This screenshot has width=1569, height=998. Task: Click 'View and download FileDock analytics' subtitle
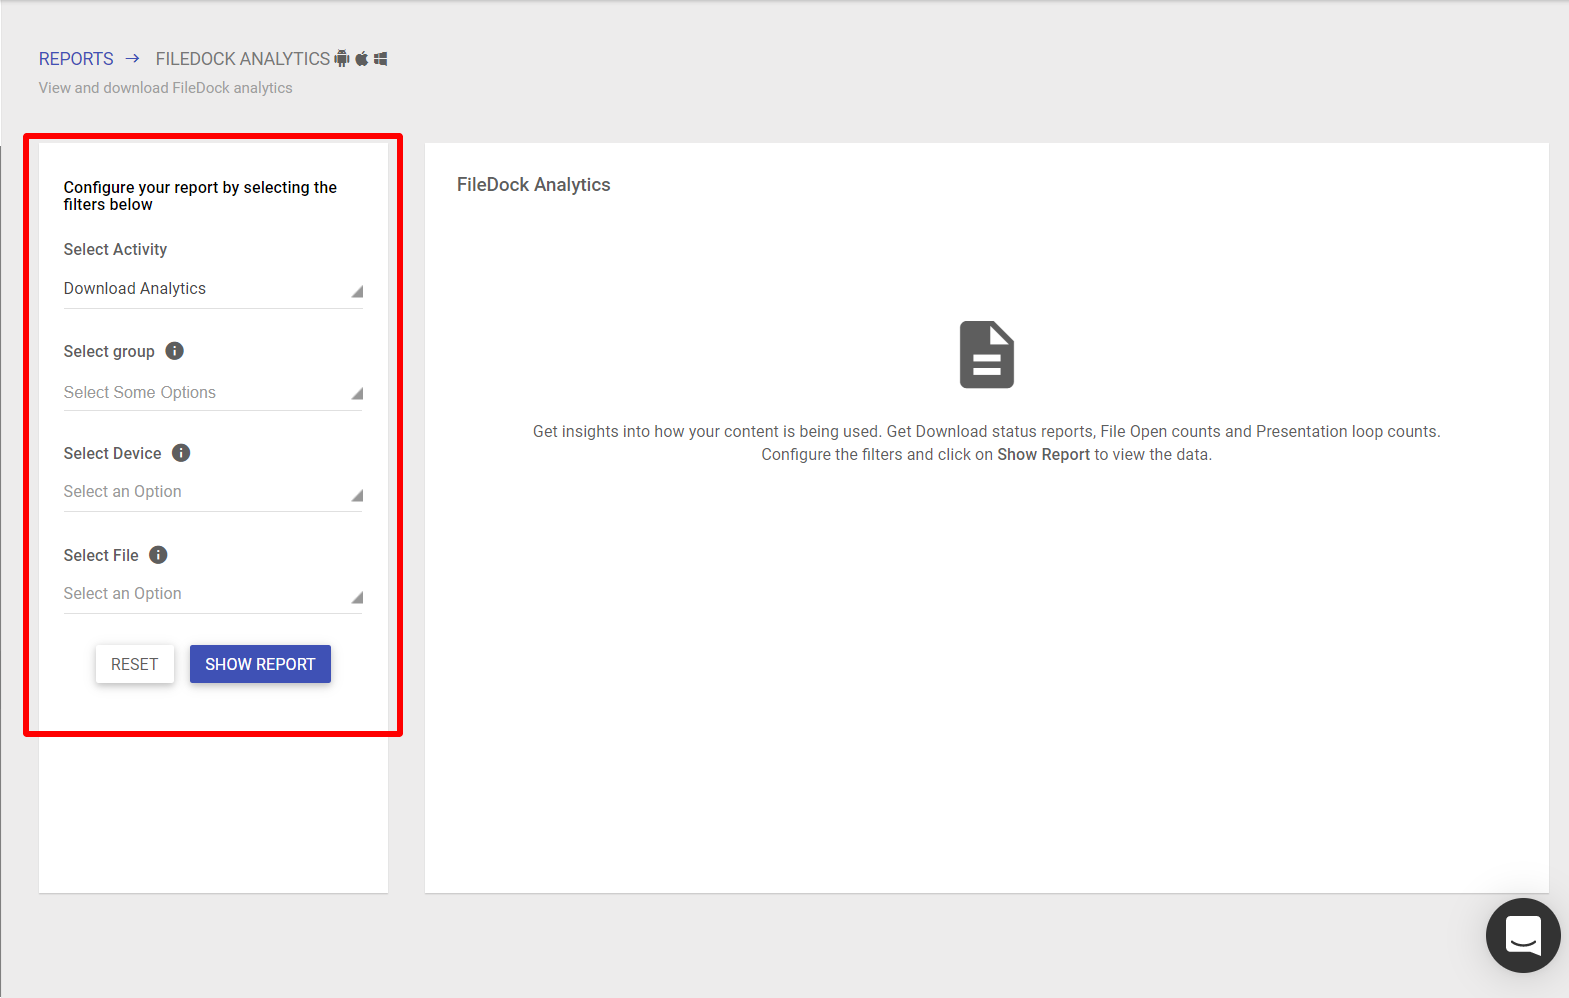coord(166,88)
